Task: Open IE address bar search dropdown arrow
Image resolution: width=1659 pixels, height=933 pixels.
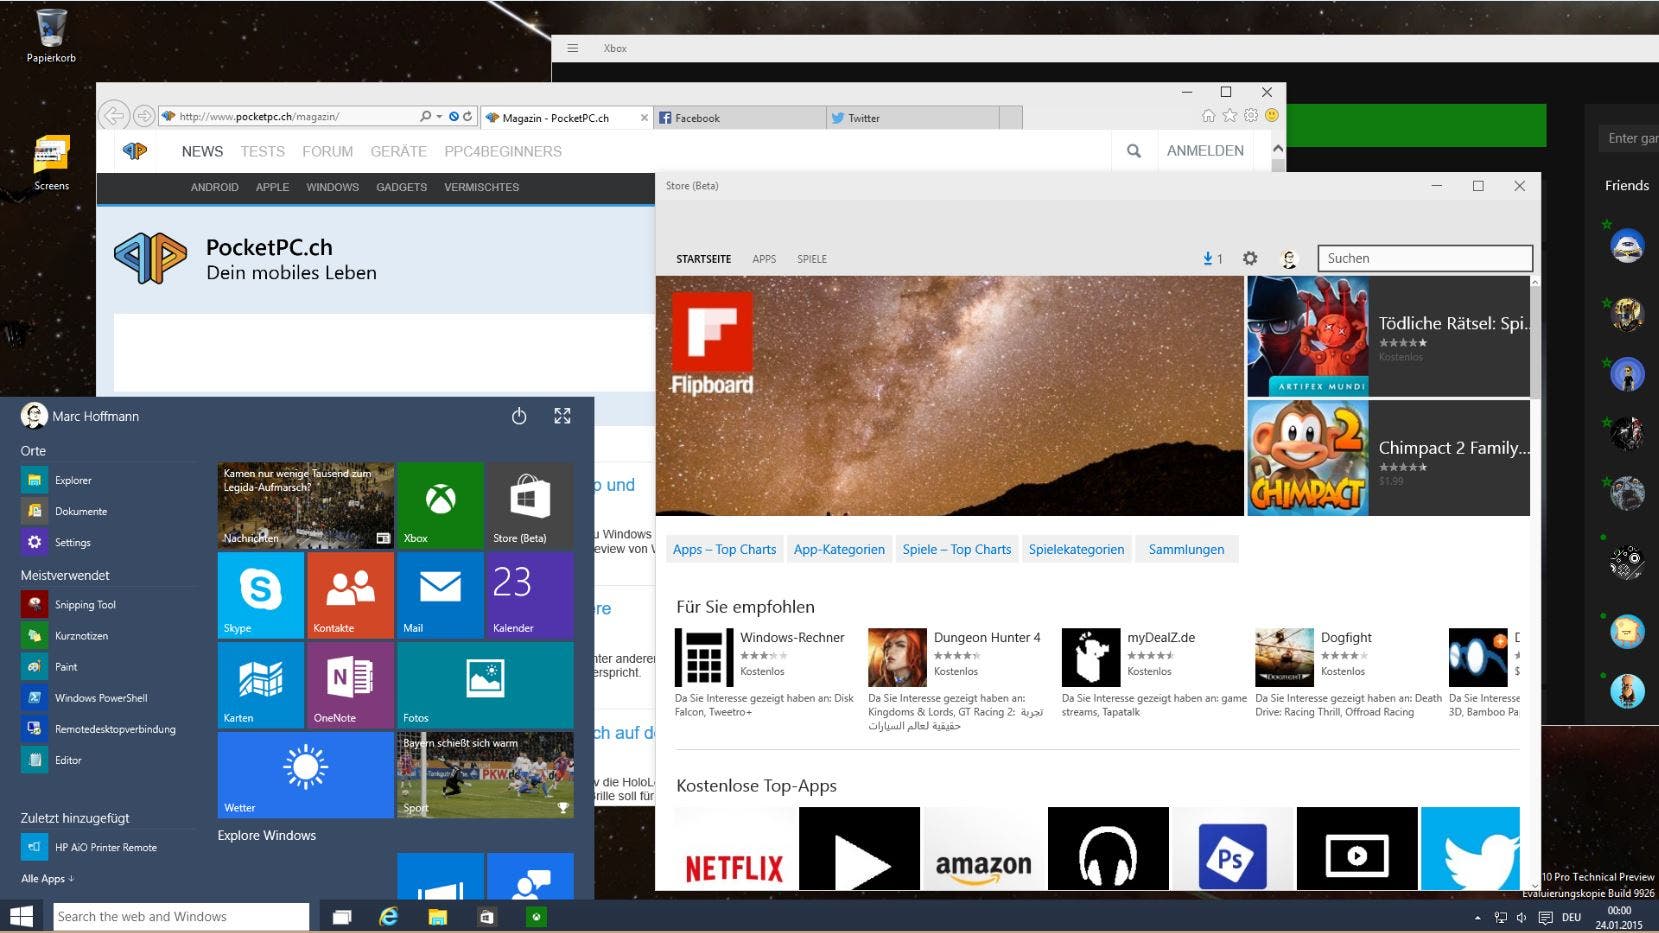Action: point(439,117)
